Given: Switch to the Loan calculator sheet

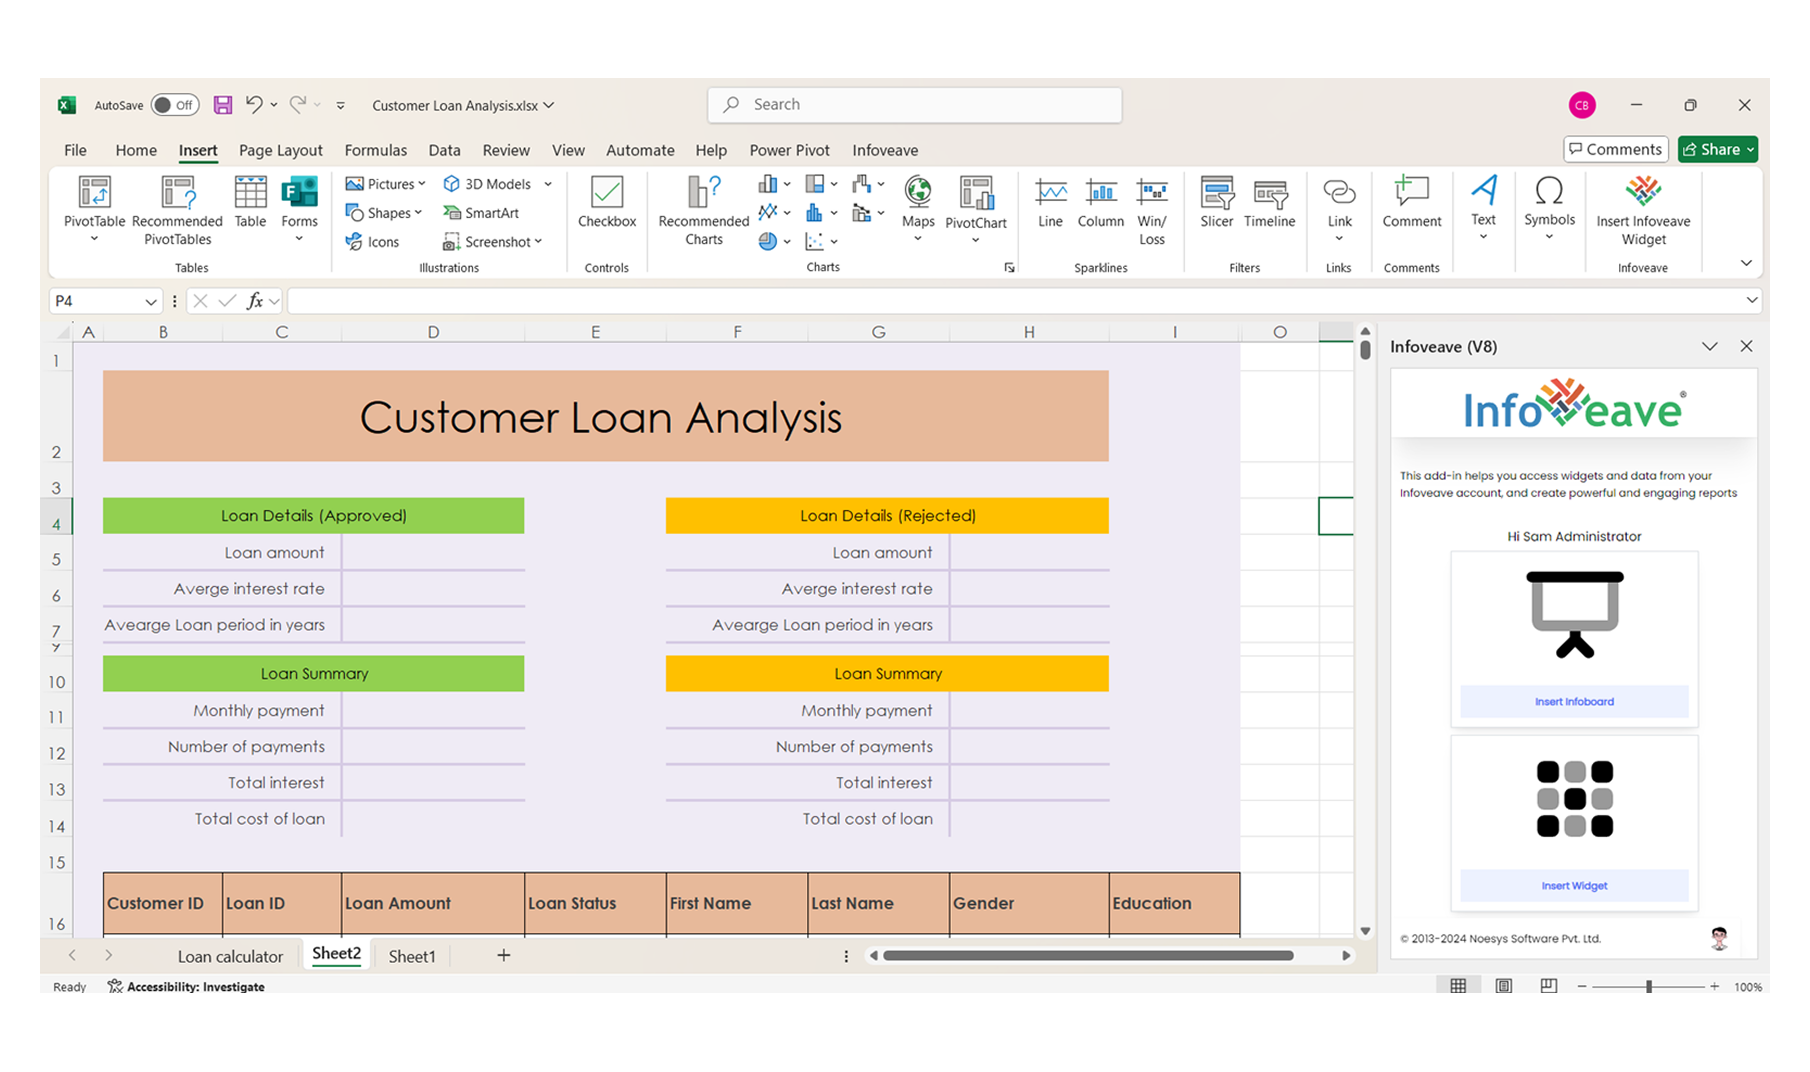Looking at the screenshot, I should pyautogui.click(x=230, y=956).
